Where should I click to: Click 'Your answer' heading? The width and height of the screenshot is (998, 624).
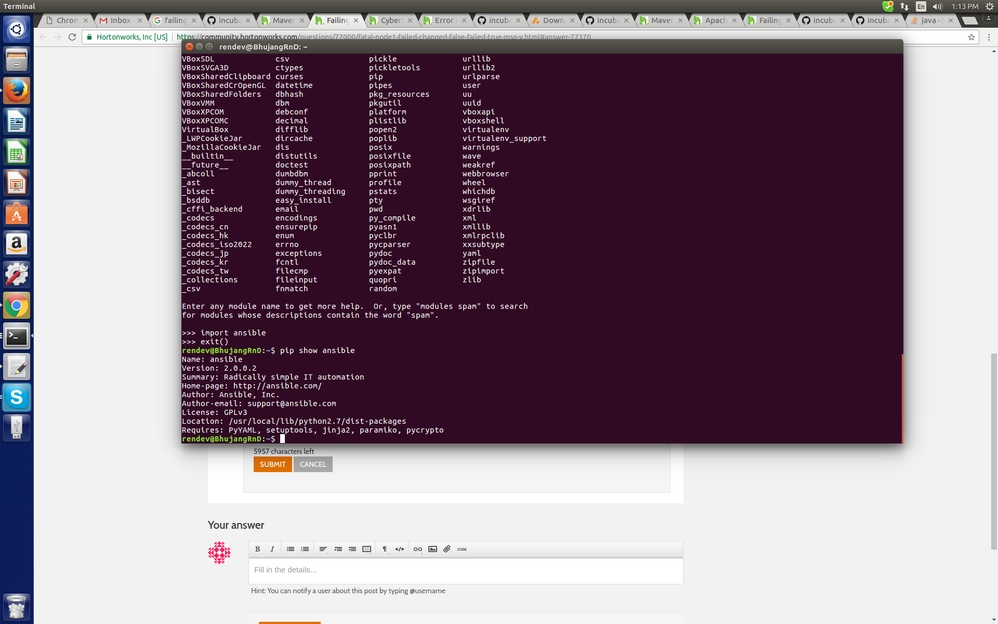click(235, 525)
